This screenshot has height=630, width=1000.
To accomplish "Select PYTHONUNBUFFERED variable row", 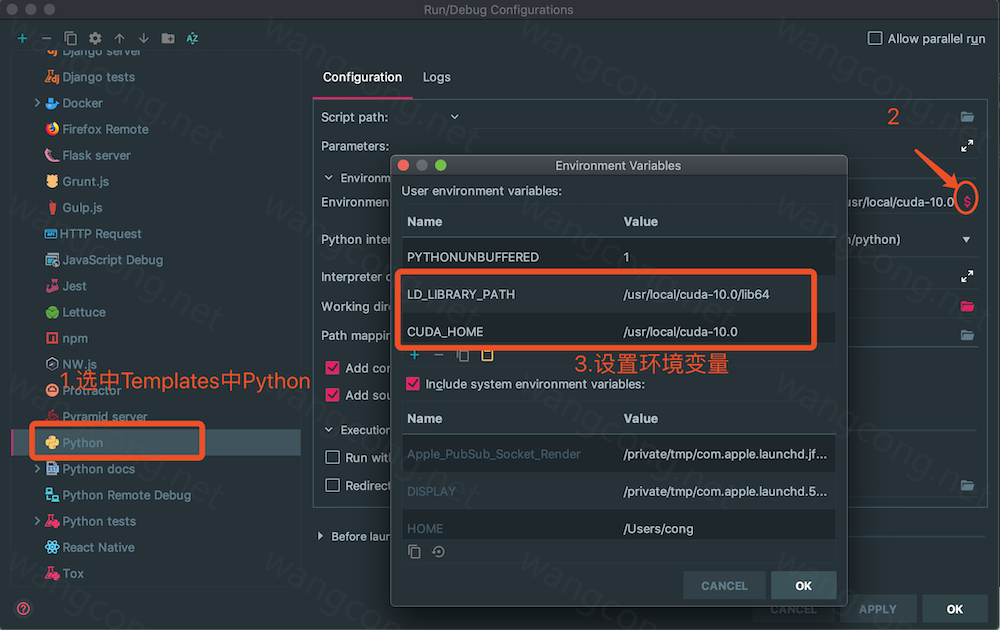I will coord(619,256).
